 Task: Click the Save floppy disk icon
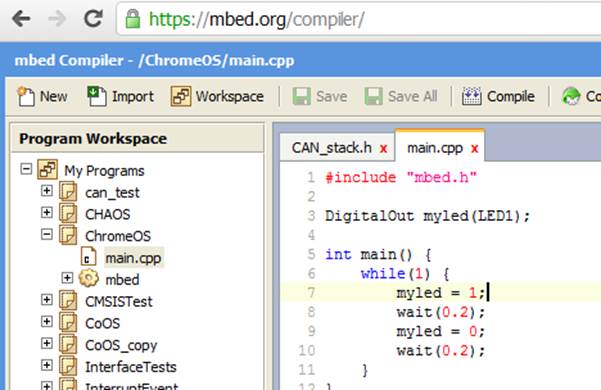[302, 96]
